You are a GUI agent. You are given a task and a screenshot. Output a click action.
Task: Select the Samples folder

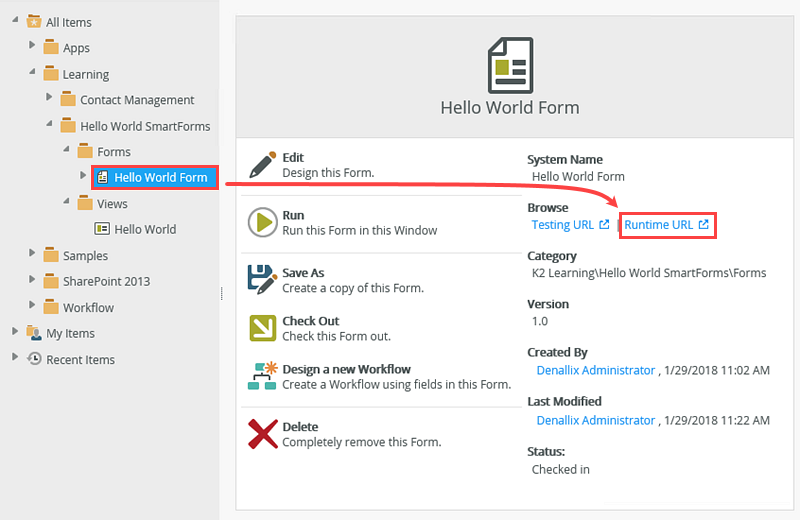pos(85,256)
